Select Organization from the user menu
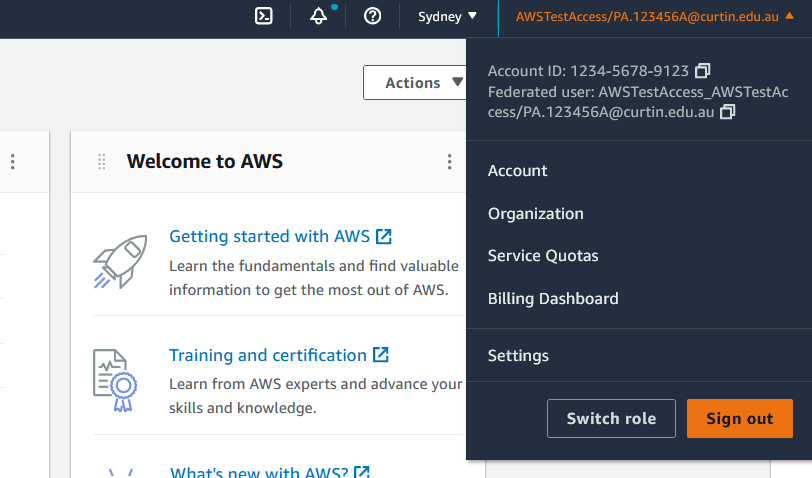The image size is (812, 478). [x=535, y=213]
